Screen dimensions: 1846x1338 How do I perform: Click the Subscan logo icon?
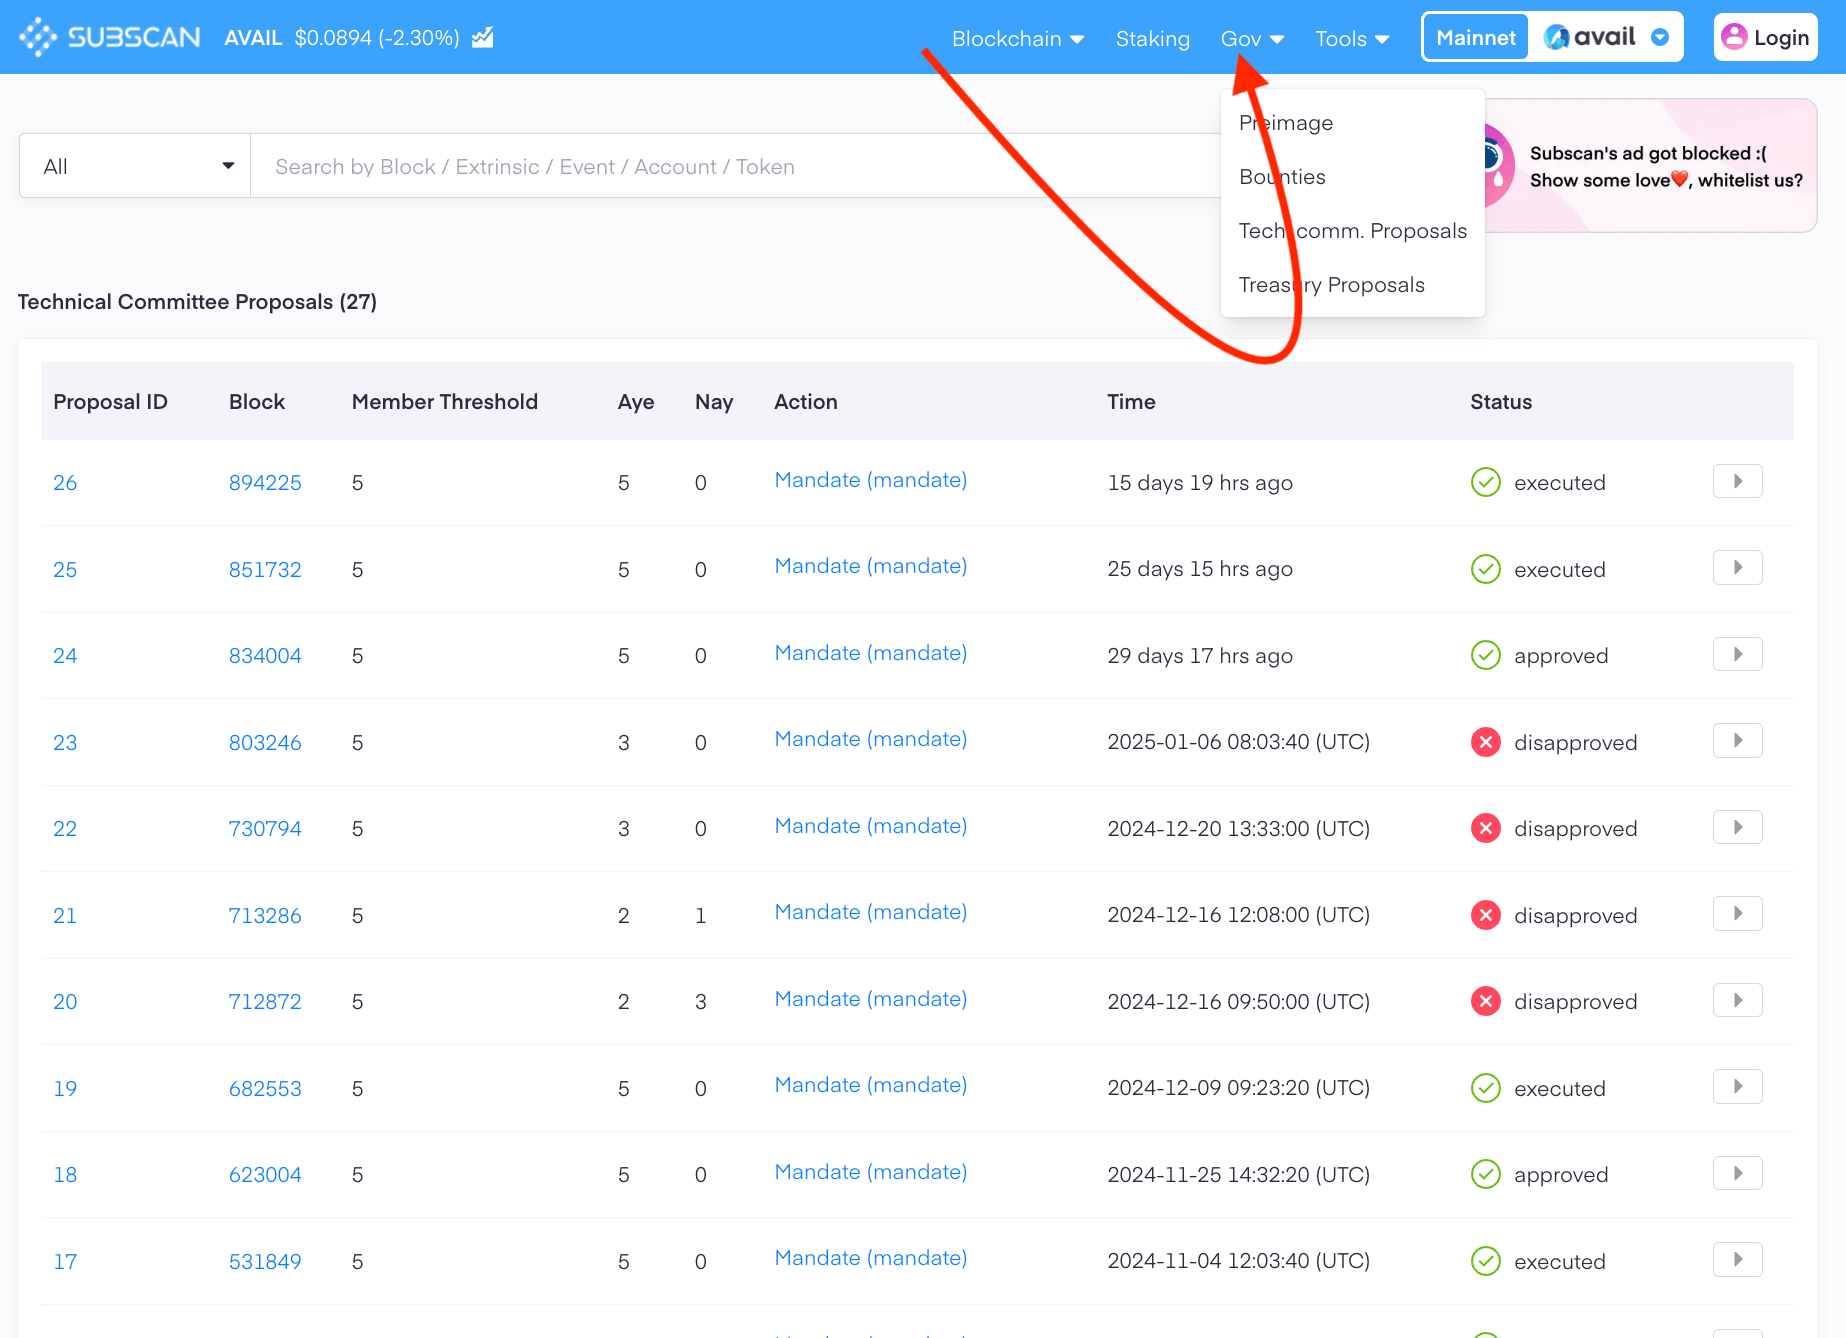[x=38, y=37]
